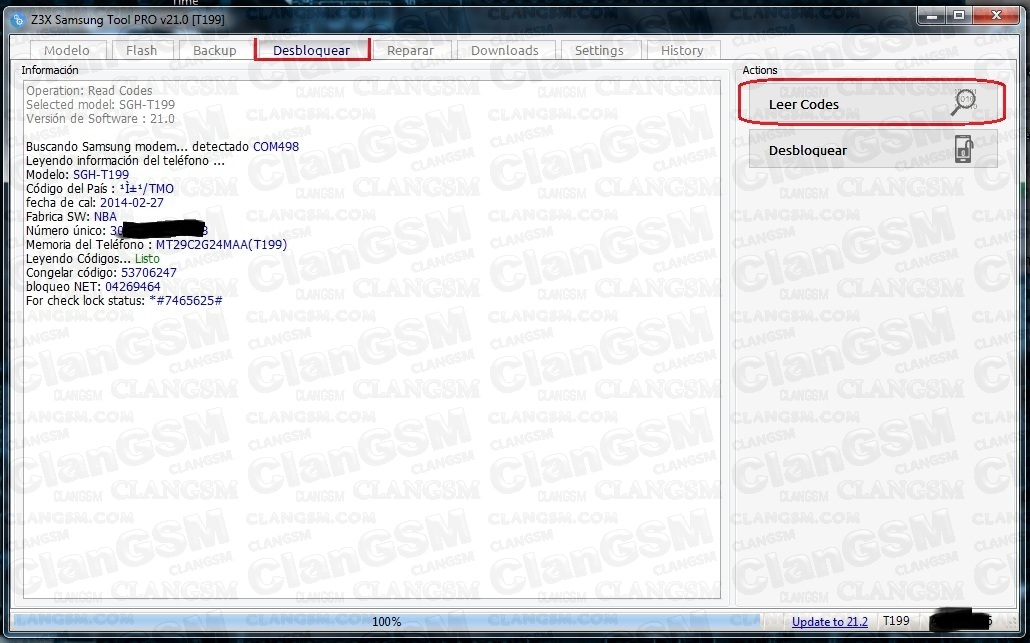Click the 100% progress bar
Screen dimensions: 1030x643
point(386,621)
